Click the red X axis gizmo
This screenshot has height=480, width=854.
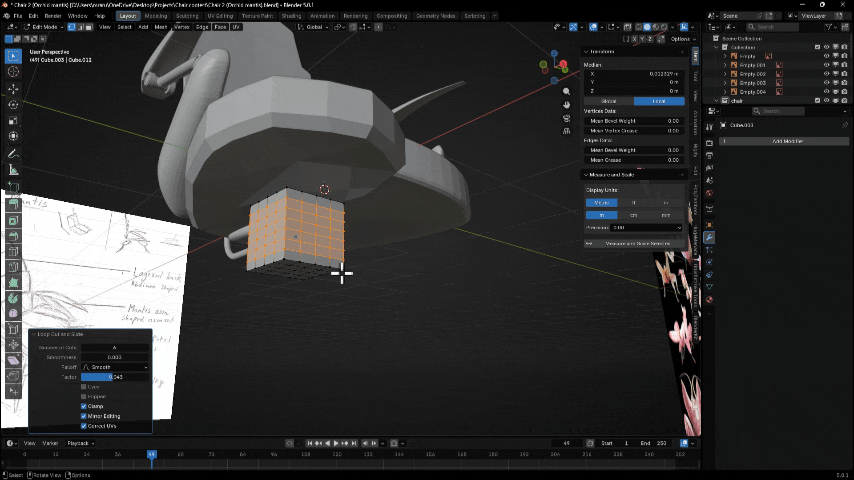coord(563,64)
